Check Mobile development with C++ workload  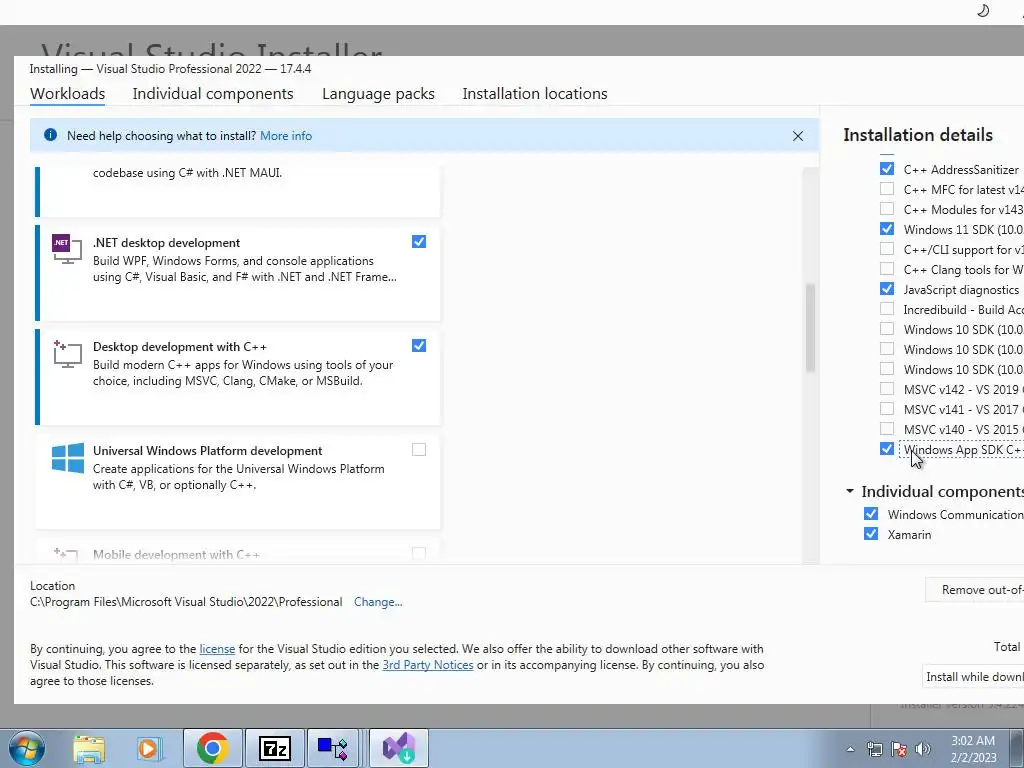[x=419, y=554]
